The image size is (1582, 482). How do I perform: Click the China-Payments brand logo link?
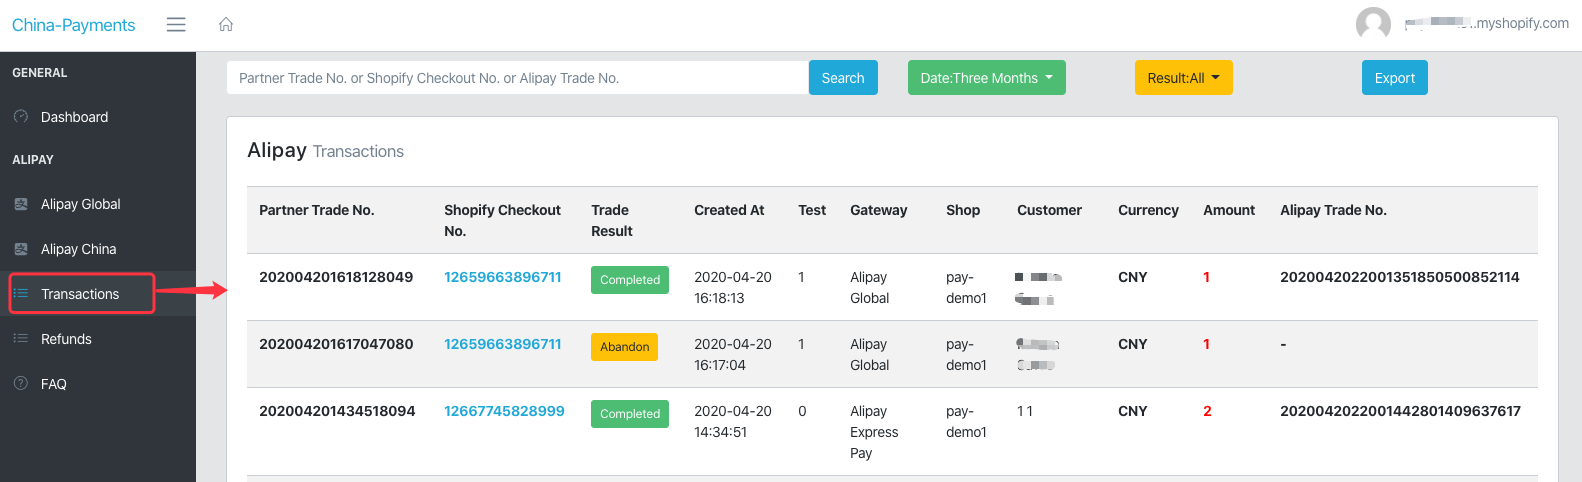tap(73, 25)
